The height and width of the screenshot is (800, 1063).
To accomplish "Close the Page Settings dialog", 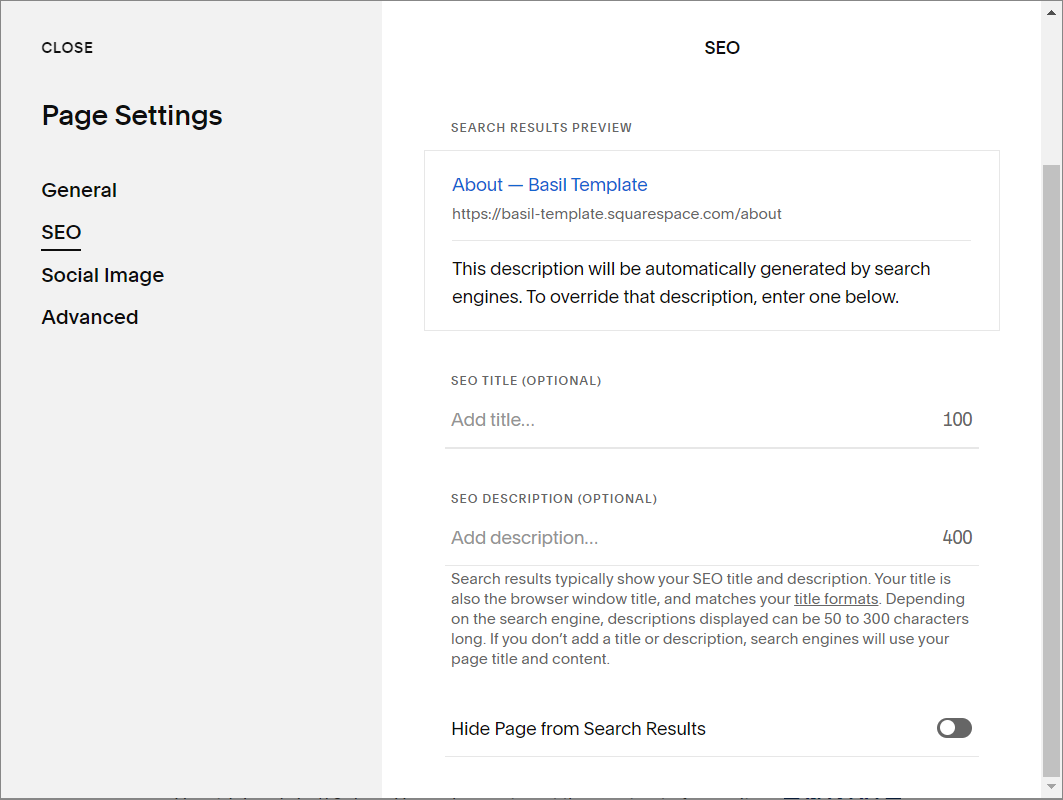I will tap(67, 48).
